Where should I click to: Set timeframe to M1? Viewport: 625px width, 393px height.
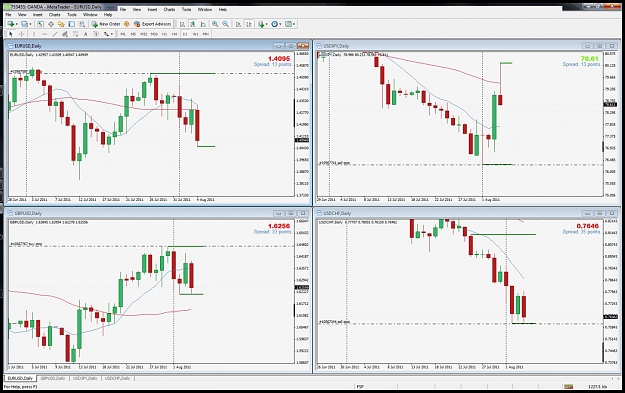pos(123,34)
